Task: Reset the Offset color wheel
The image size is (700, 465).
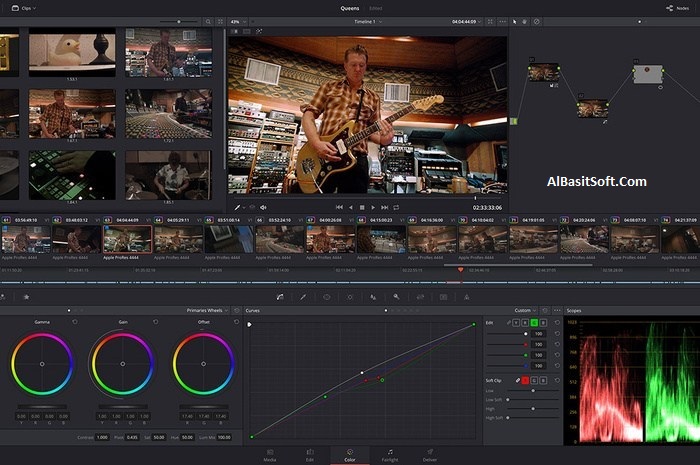Action: tap(236, 322)
